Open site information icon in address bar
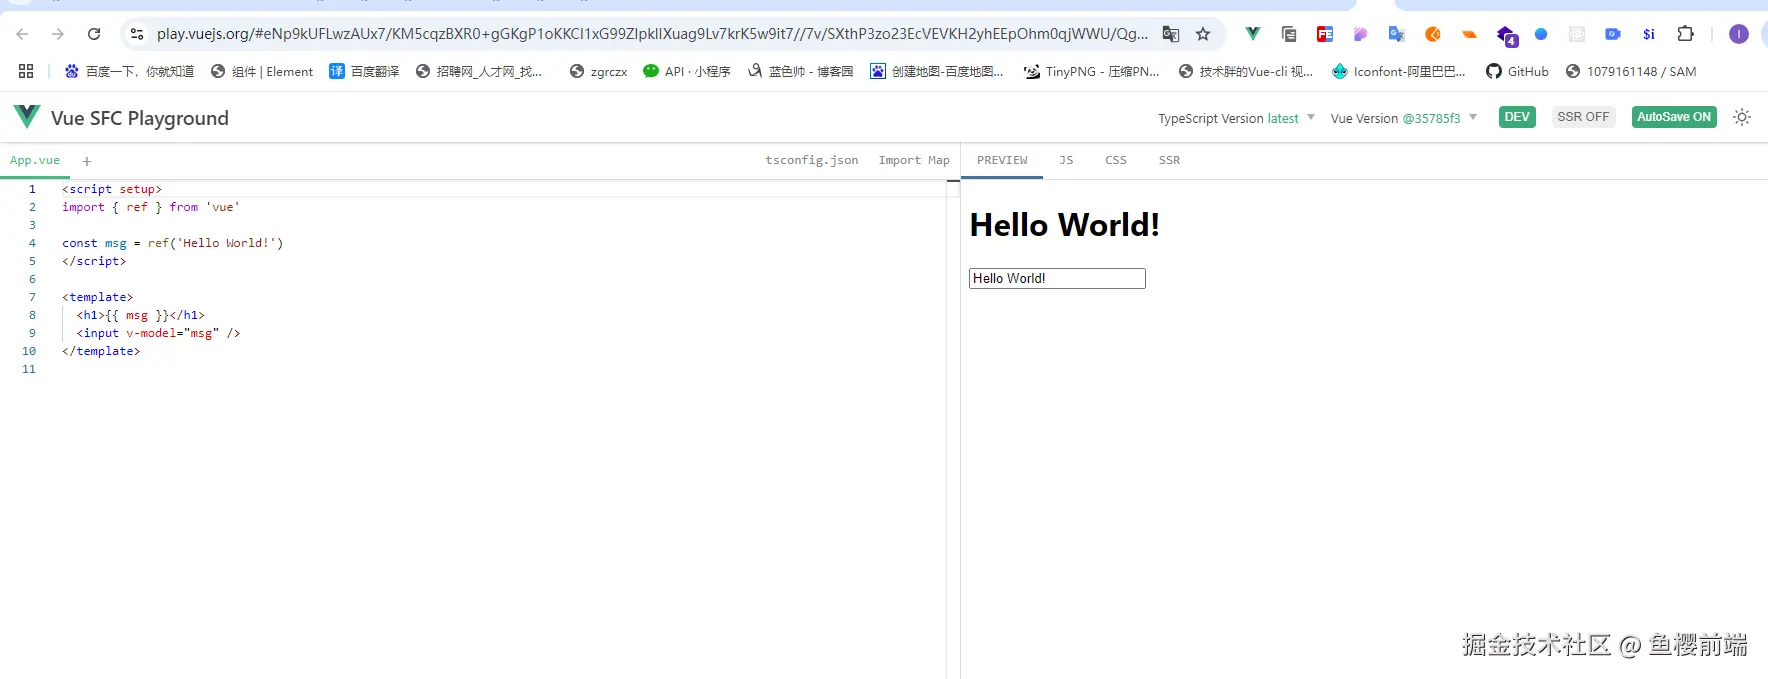 click(137, 34)
